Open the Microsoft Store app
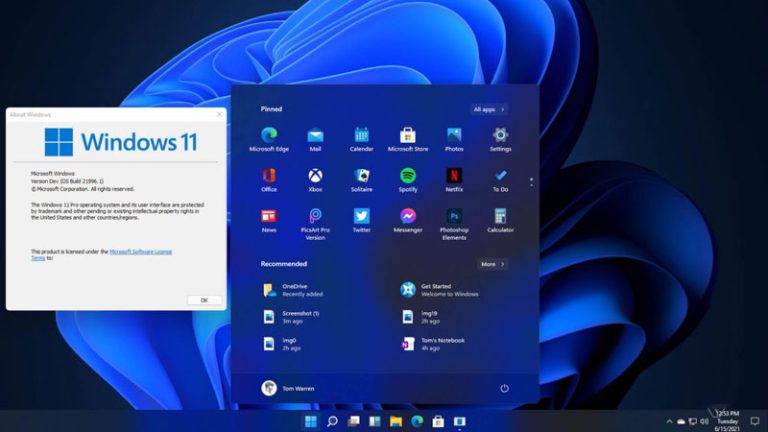 tap(408, 135)
